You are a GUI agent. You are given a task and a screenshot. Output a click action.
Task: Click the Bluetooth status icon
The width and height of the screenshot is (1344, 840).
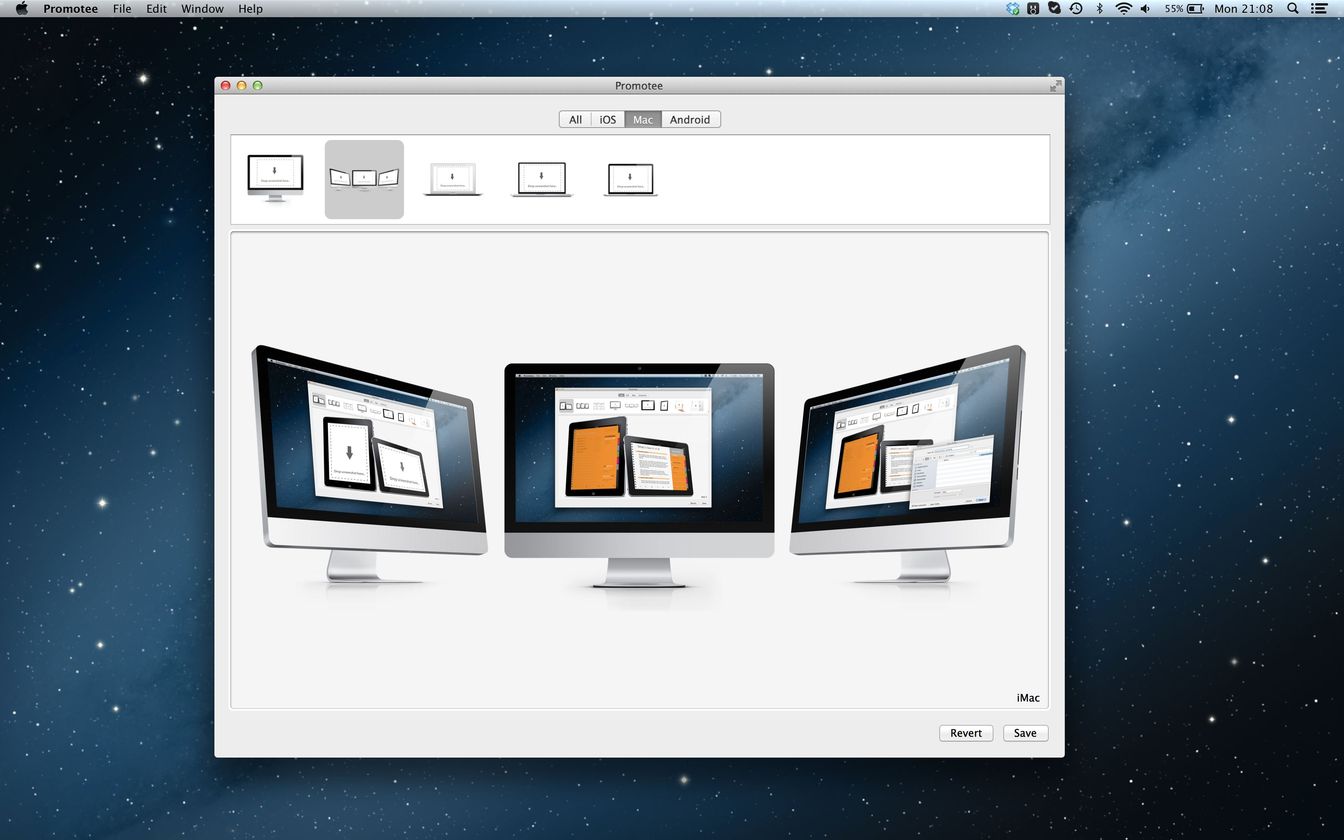pos(1099,8)
